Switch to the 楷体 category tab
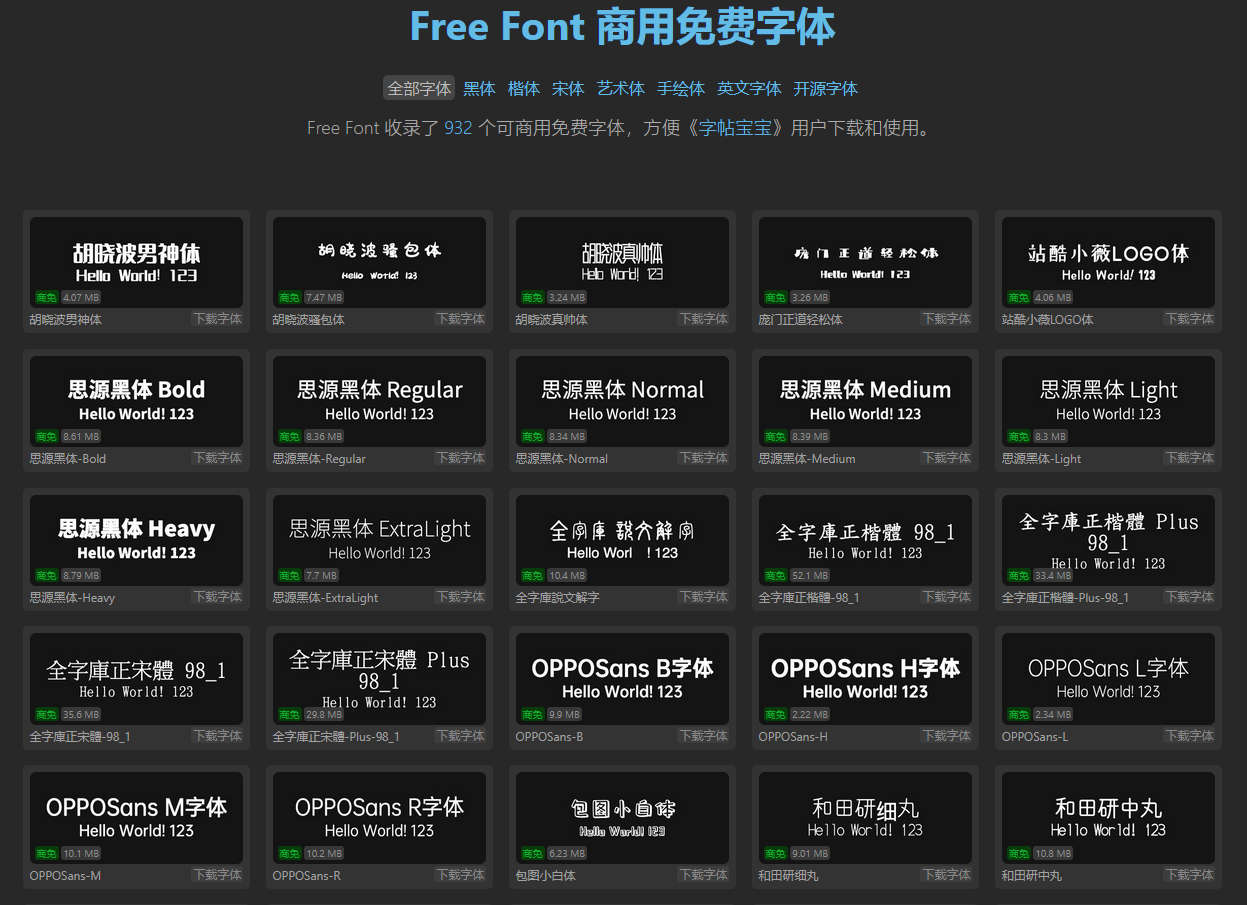The width and height of the screenshot is (1247, 905). 524,88
